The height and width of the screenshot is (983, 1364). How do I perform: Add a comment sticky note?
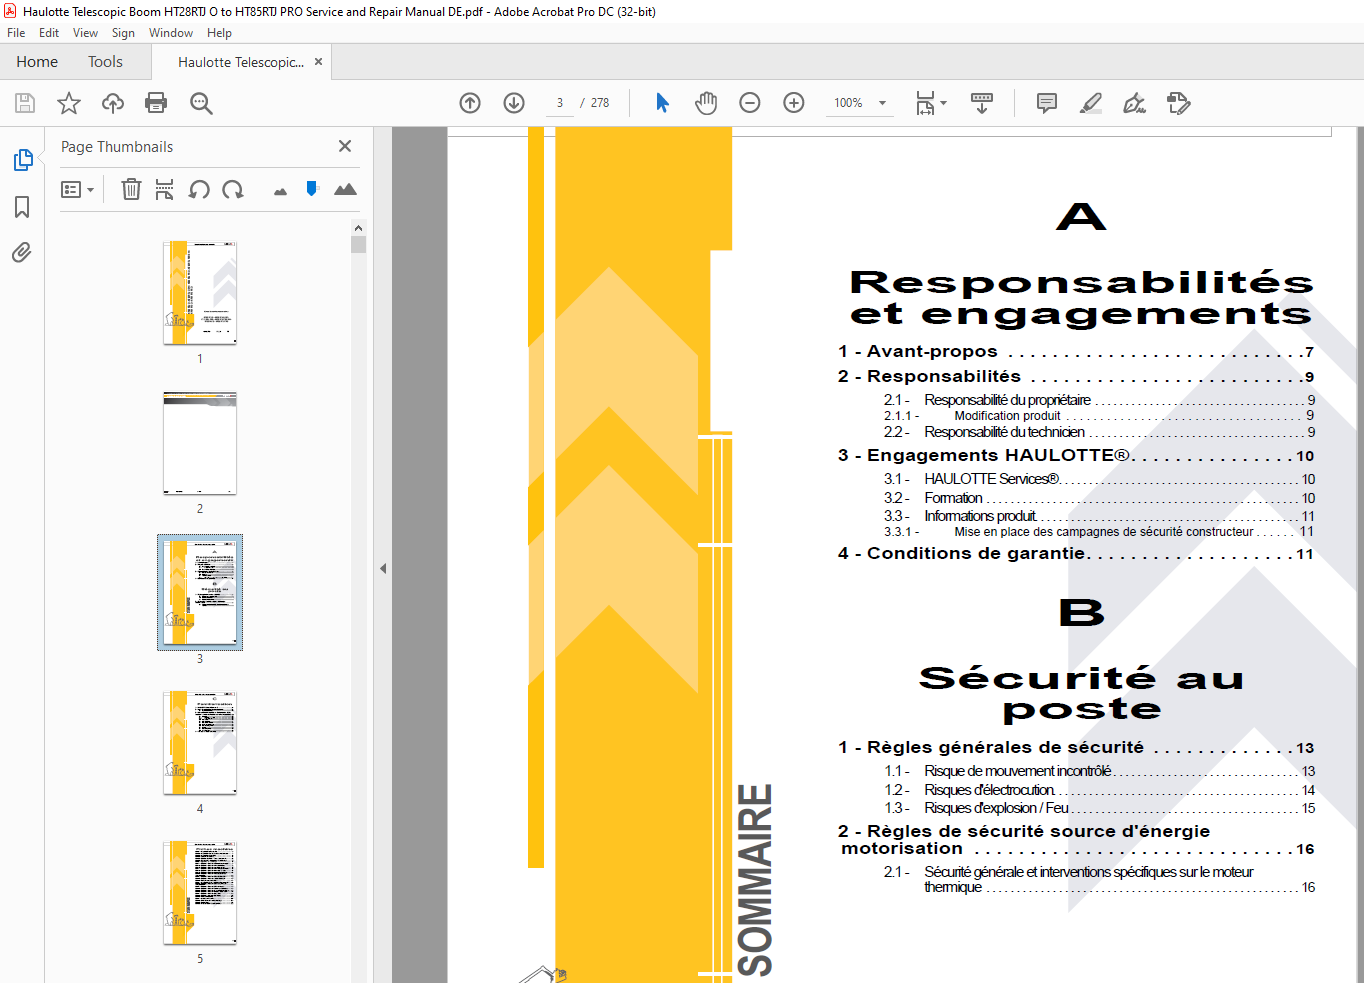tap(1047, 103)
